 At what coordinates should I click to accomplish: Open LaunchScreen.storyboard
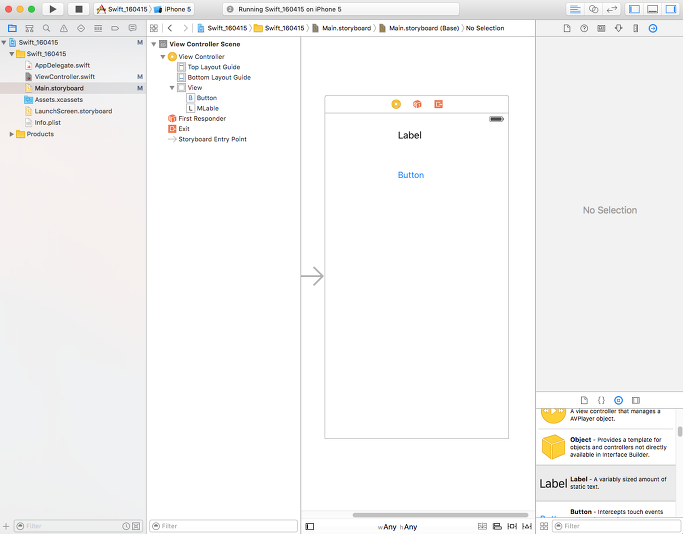[x=73, y=111]
